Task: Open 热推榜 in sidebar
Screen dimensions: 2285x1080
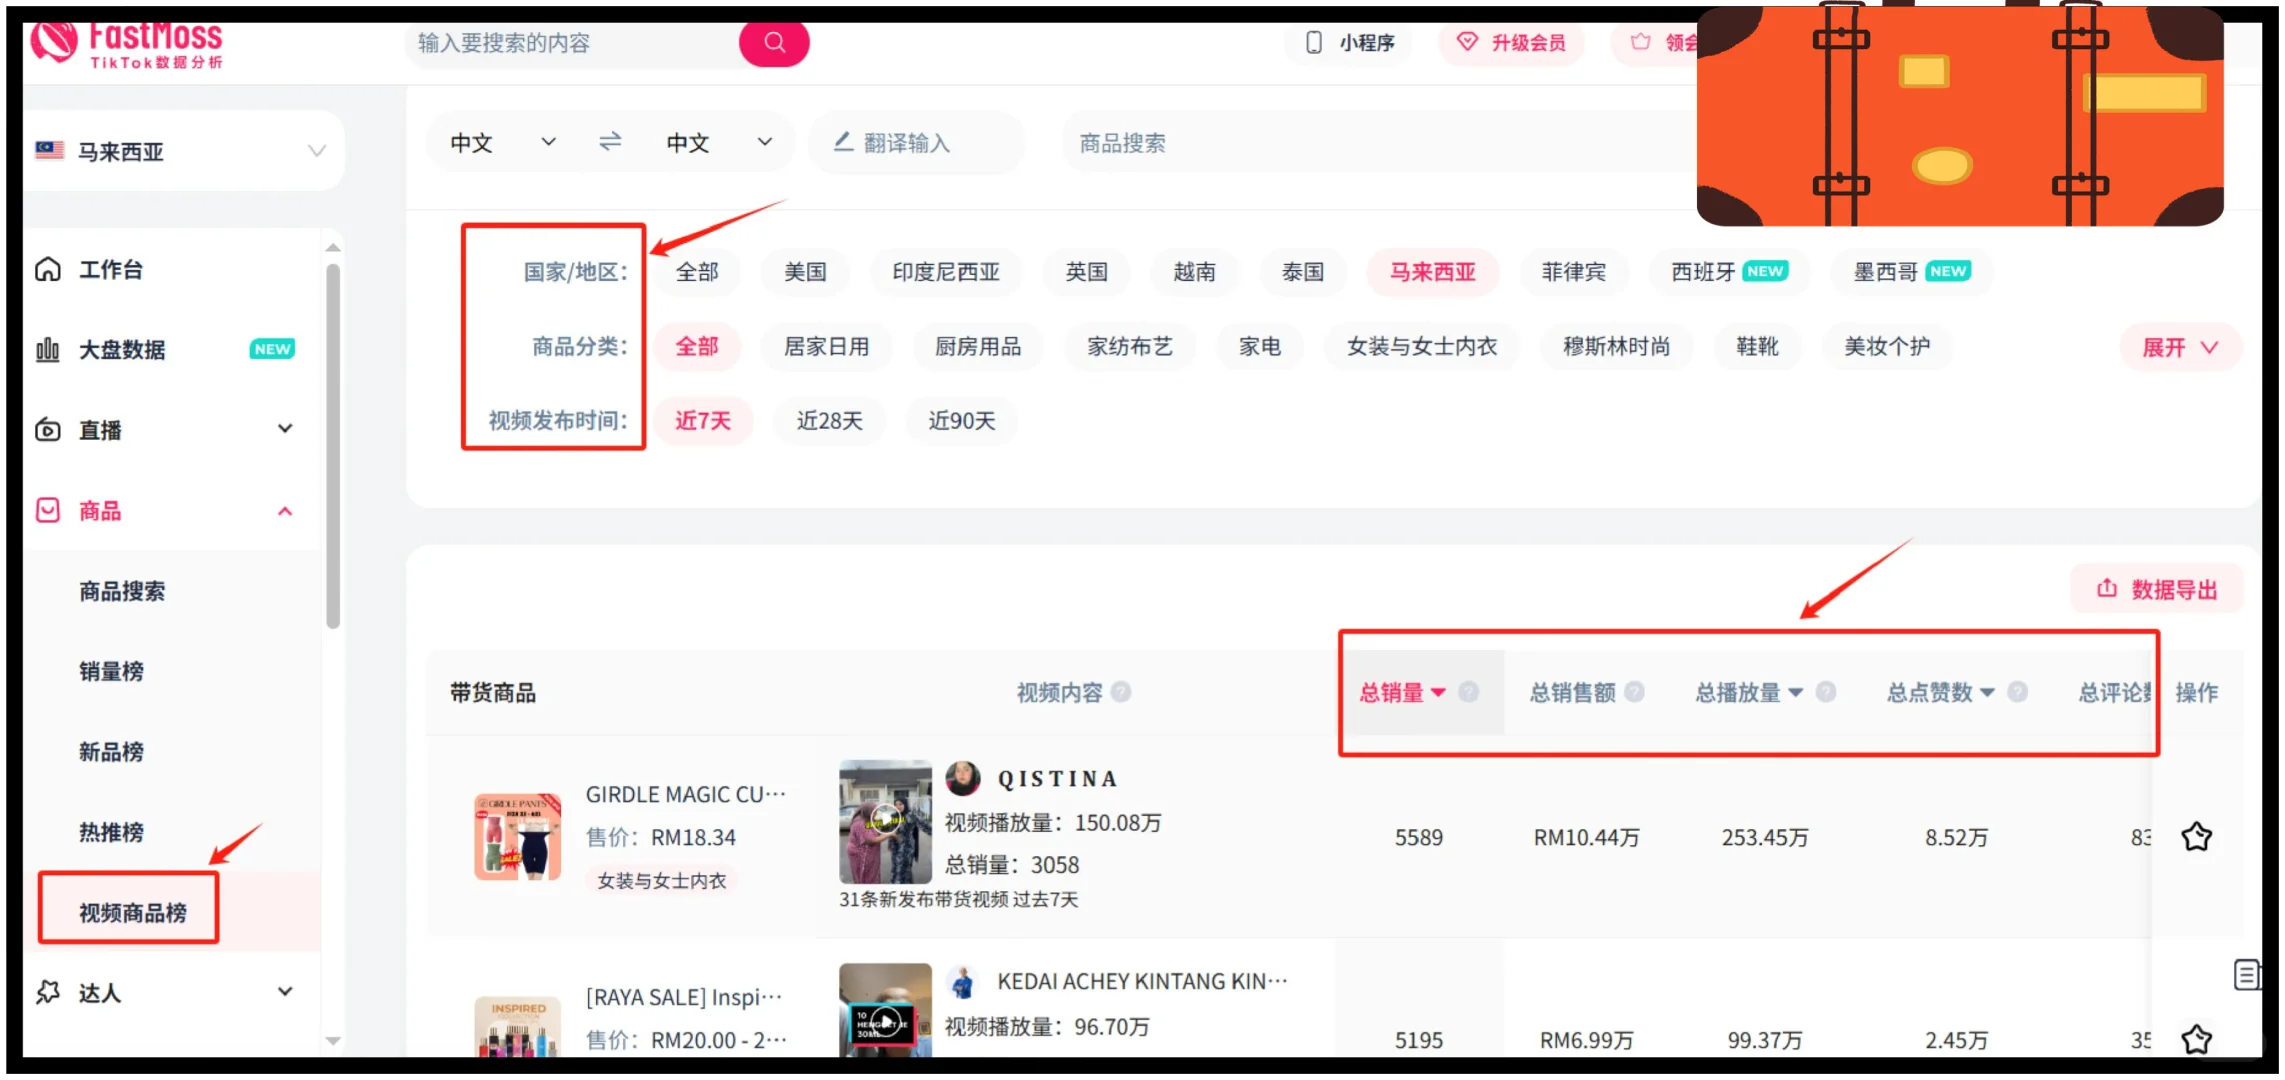Action: pos(111,832)
